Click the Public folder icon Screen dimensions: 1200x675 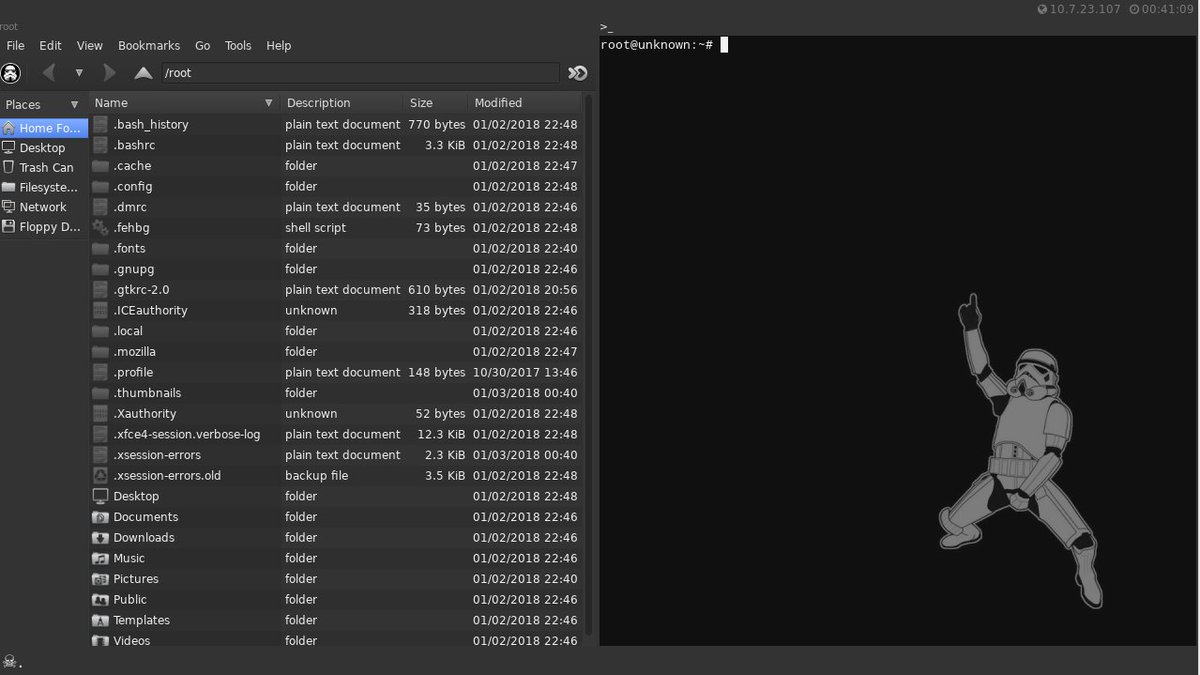(100, 600)
